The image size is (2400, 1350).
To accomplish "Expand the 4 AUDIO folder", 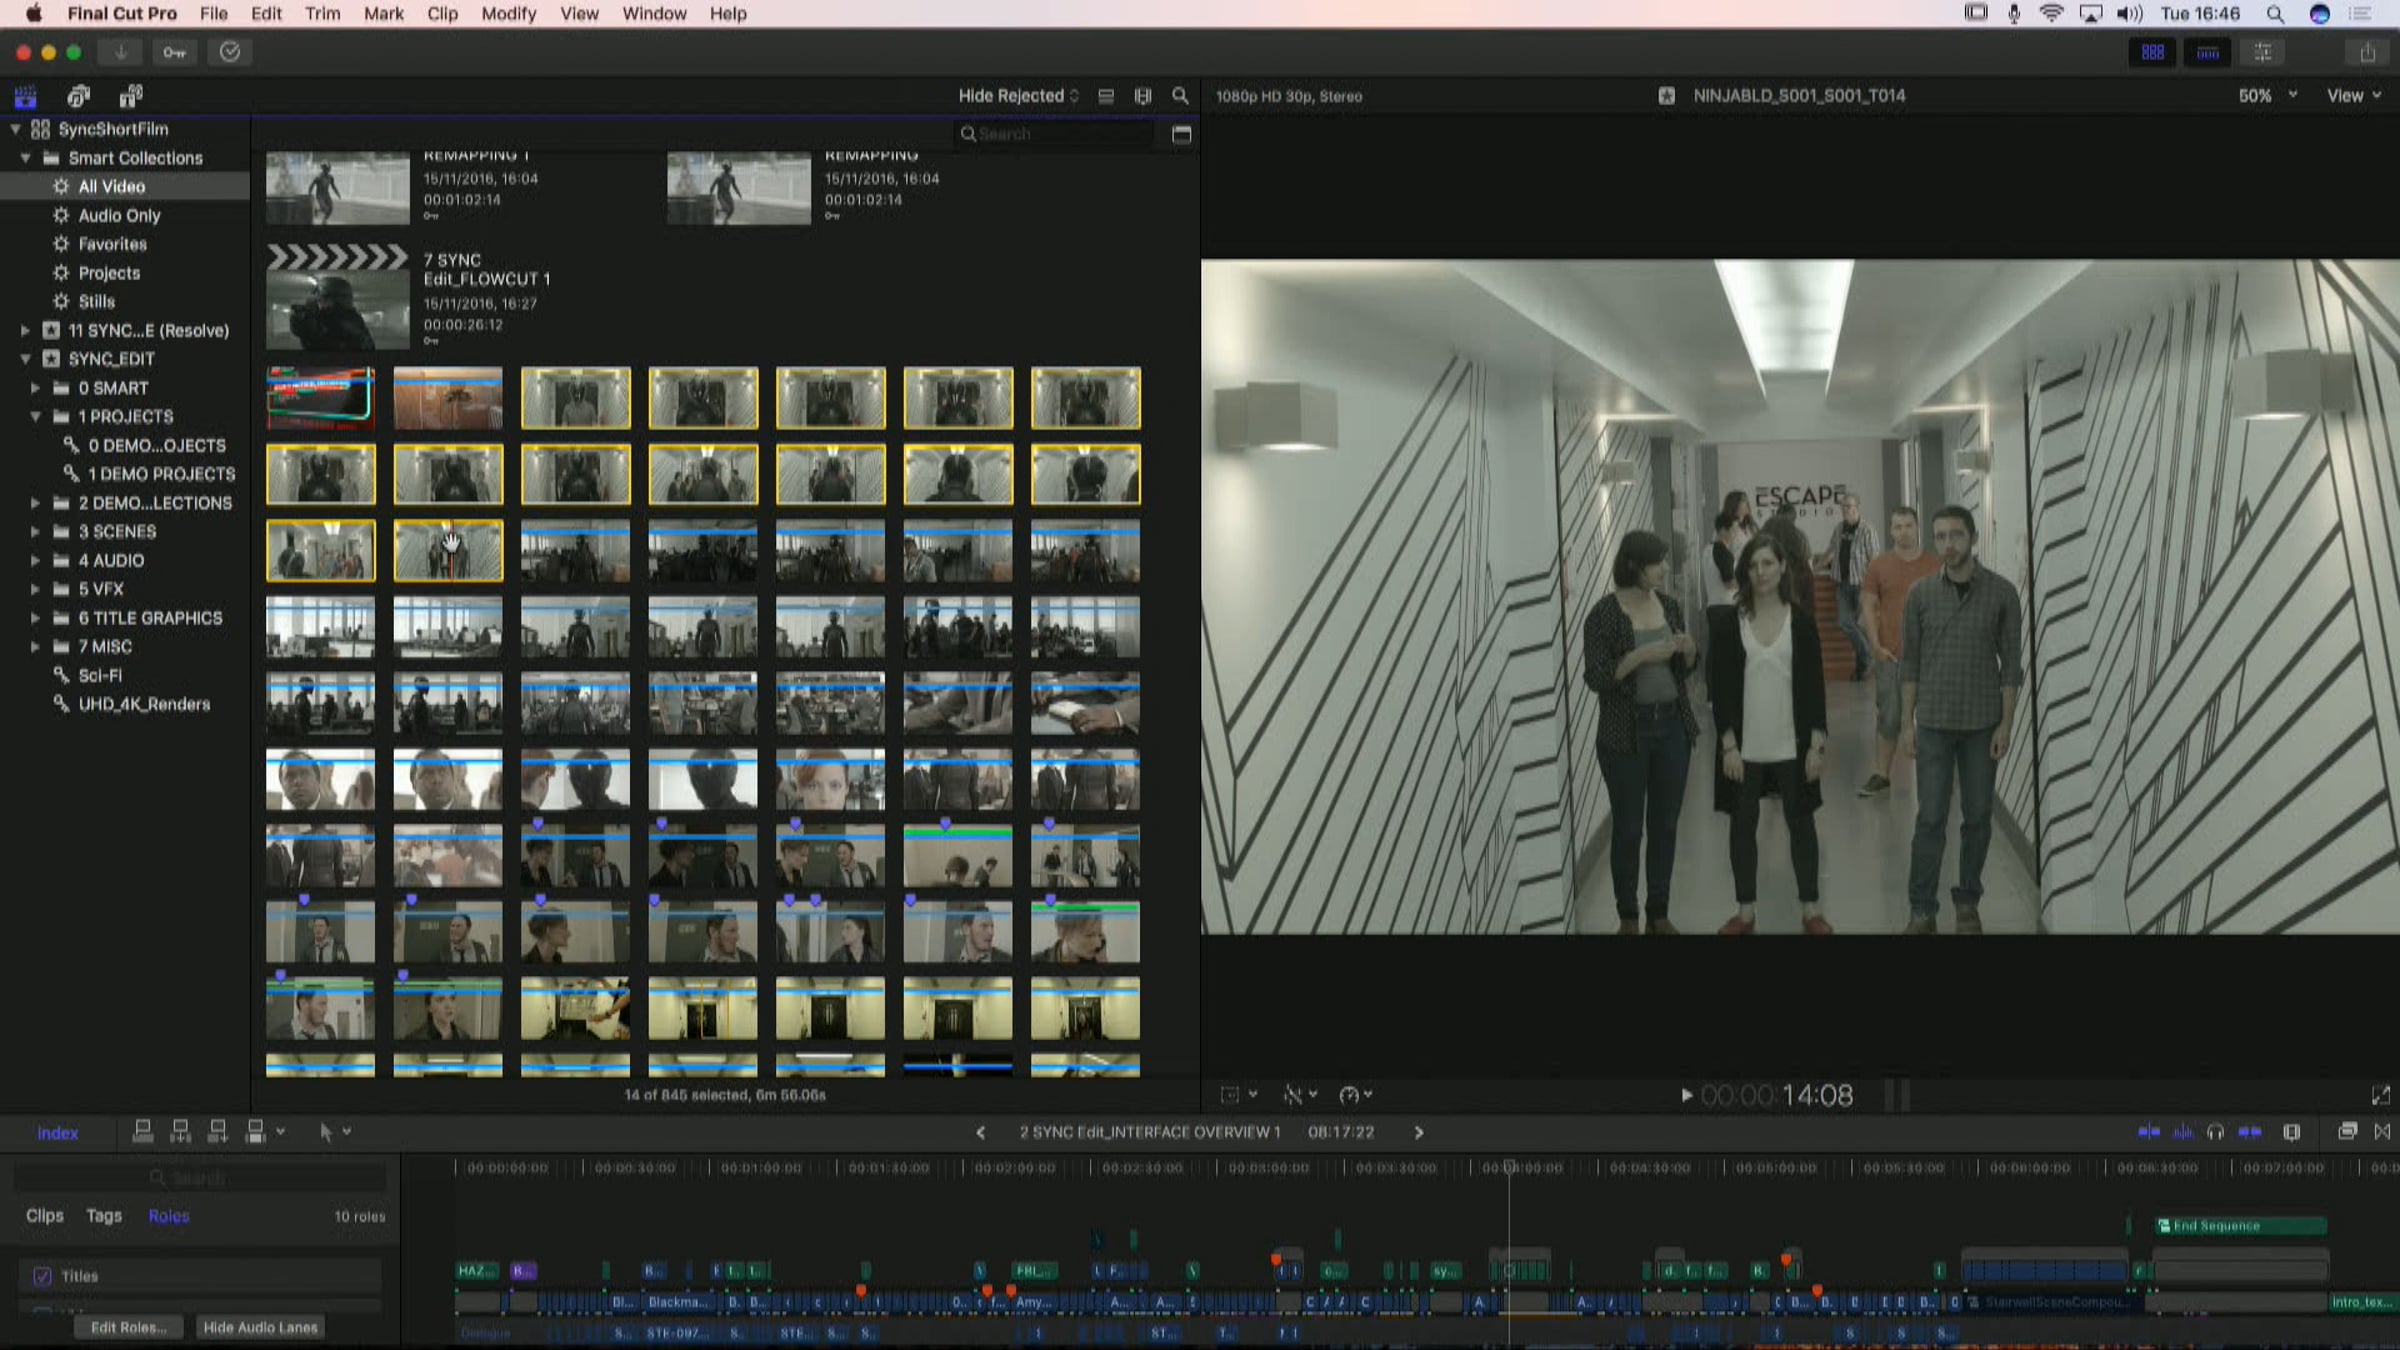I will 35,561.
